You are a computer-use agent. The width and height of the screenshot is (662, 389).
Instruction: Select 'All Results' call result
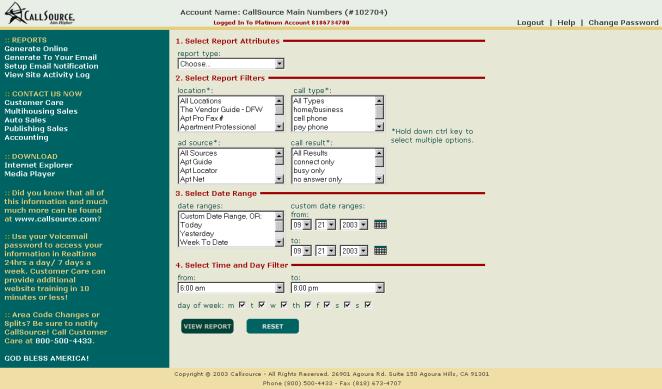tap(333, 153)
